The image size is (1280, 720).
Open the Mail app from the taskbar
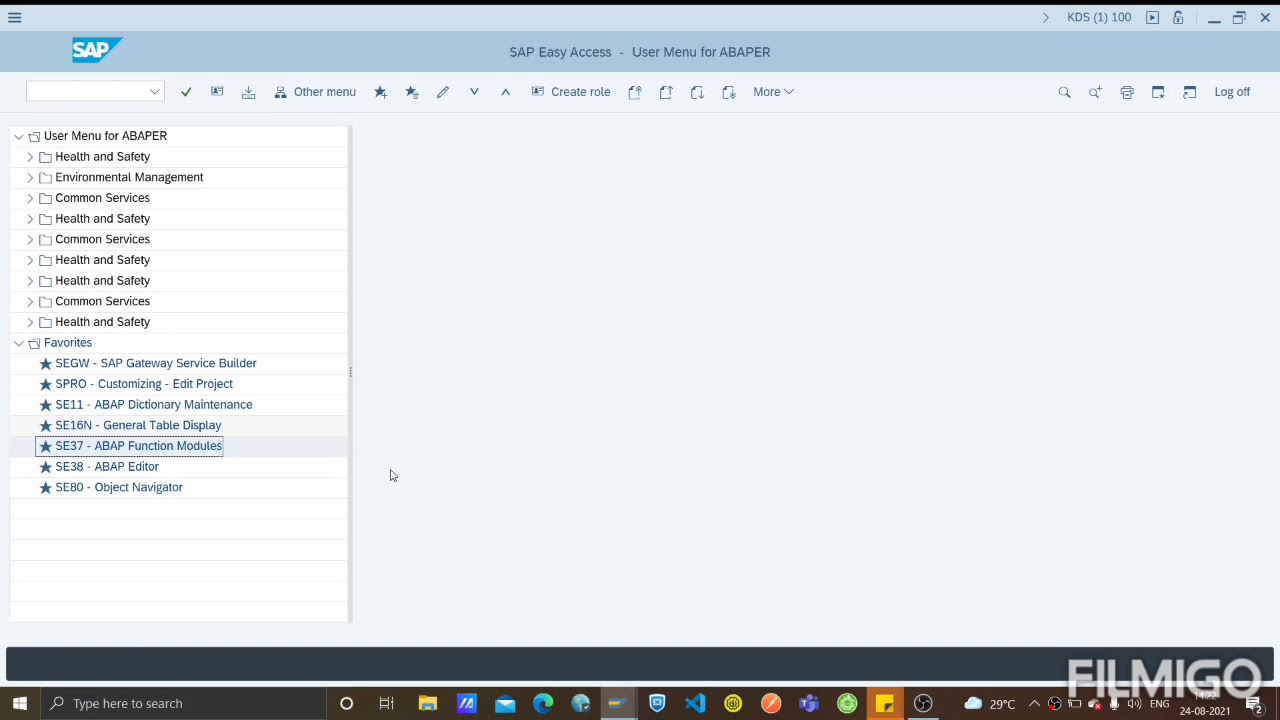pyautogui.click(x=505, y=703)
